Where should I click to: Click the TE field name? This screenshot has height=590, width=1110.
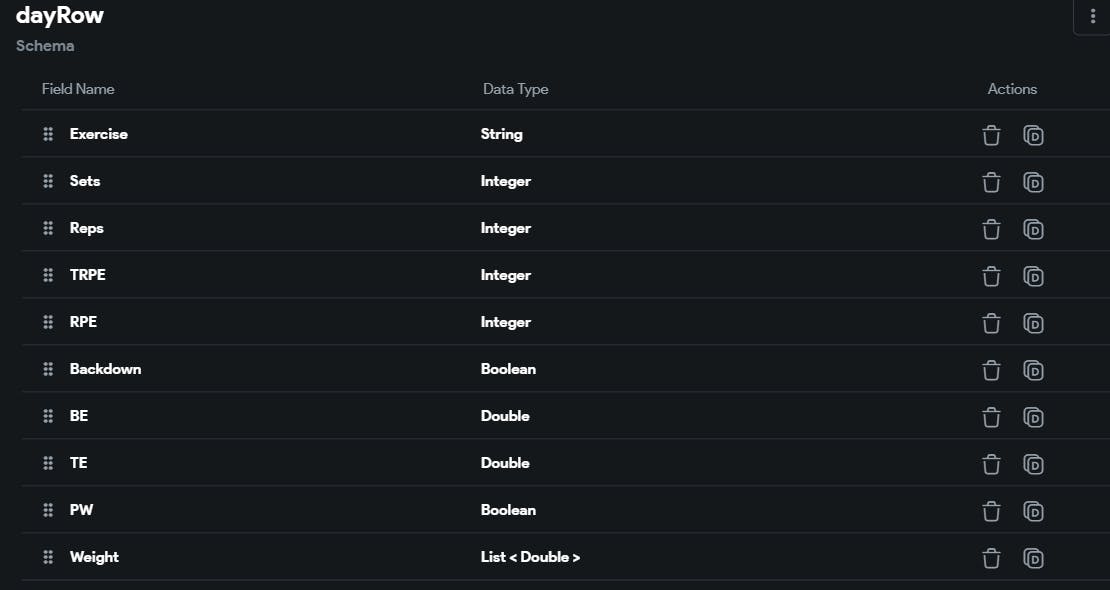pos(79,463)
